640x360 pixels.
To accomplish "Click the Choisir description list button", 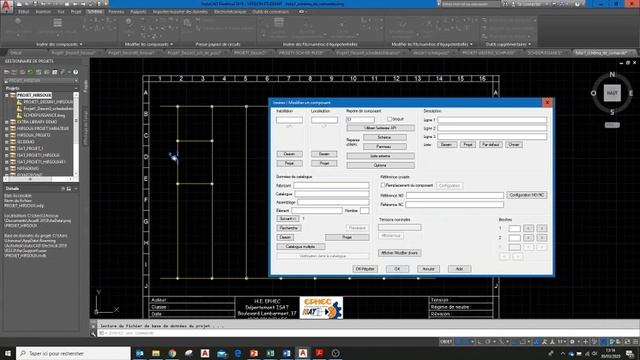I will point(513,144).
